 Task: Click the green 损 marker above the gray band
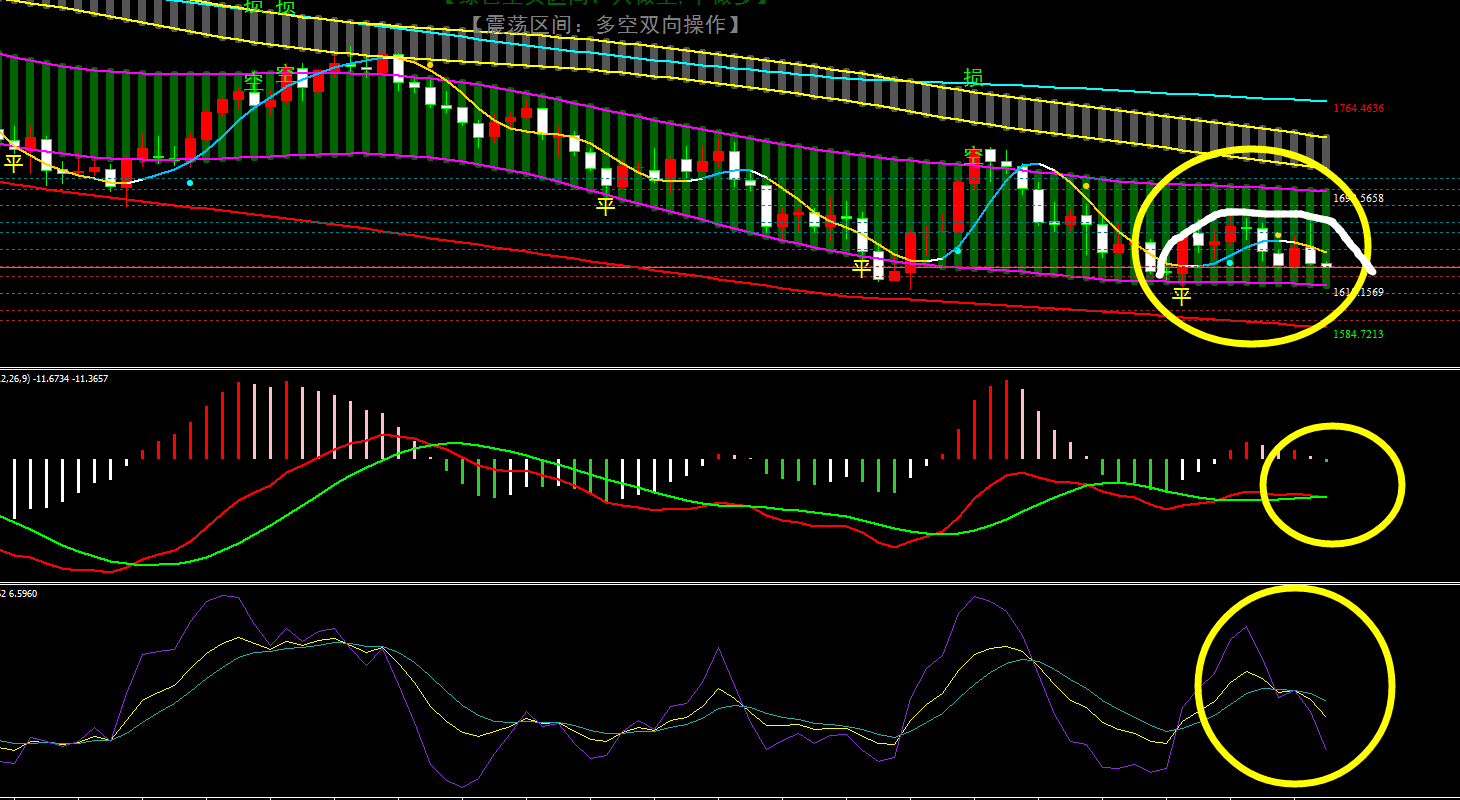pyautogui.click(x=973, y=76)
